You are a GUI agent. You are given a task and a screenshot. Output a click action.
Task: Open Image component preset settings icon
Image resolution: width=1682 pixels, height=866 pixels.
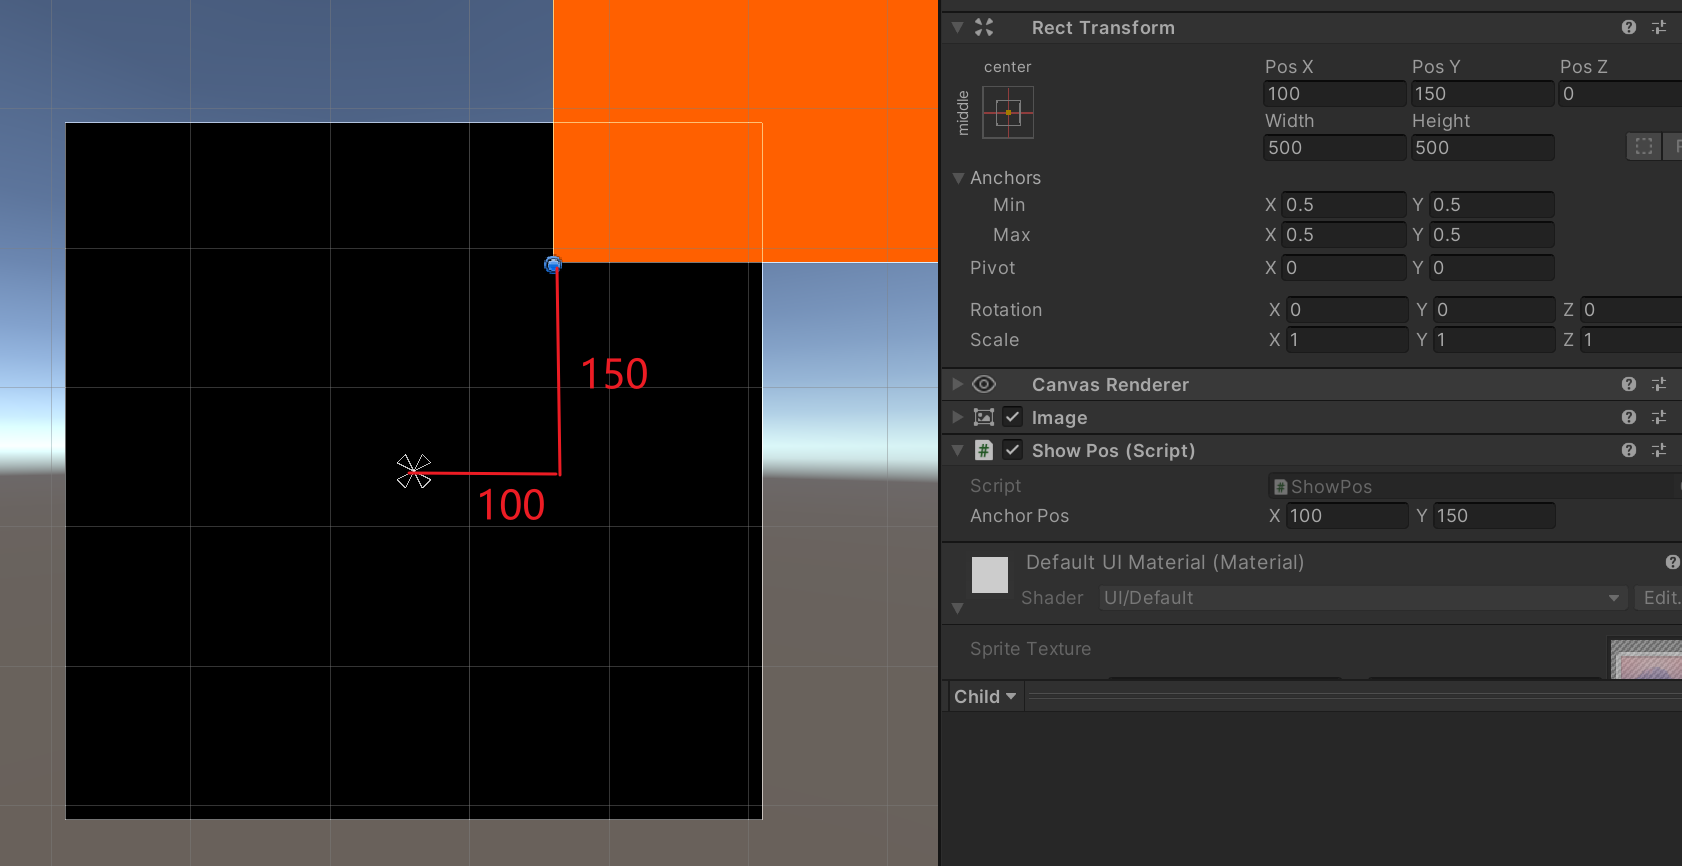pos(1659,417)
